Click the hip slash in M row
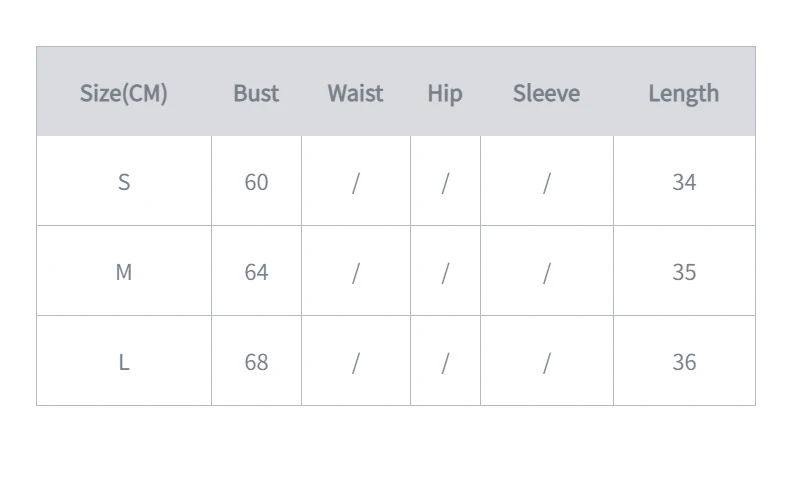This screenshot has height=500, width=800. tap(445, 273)
